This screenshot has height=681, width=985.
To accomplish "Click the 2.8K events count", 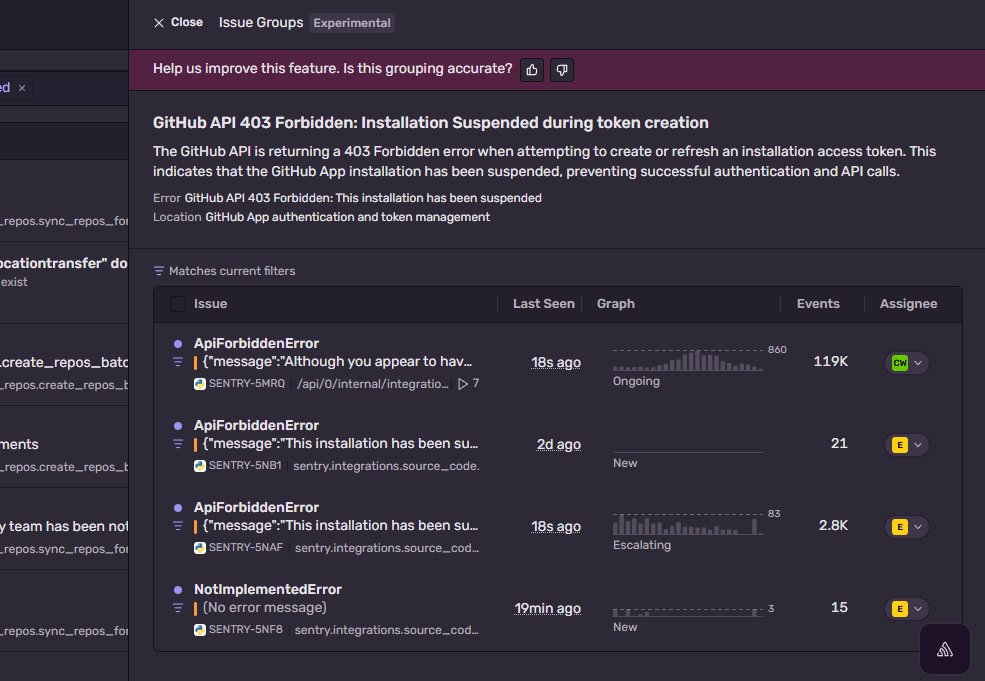I will [833, 526].
